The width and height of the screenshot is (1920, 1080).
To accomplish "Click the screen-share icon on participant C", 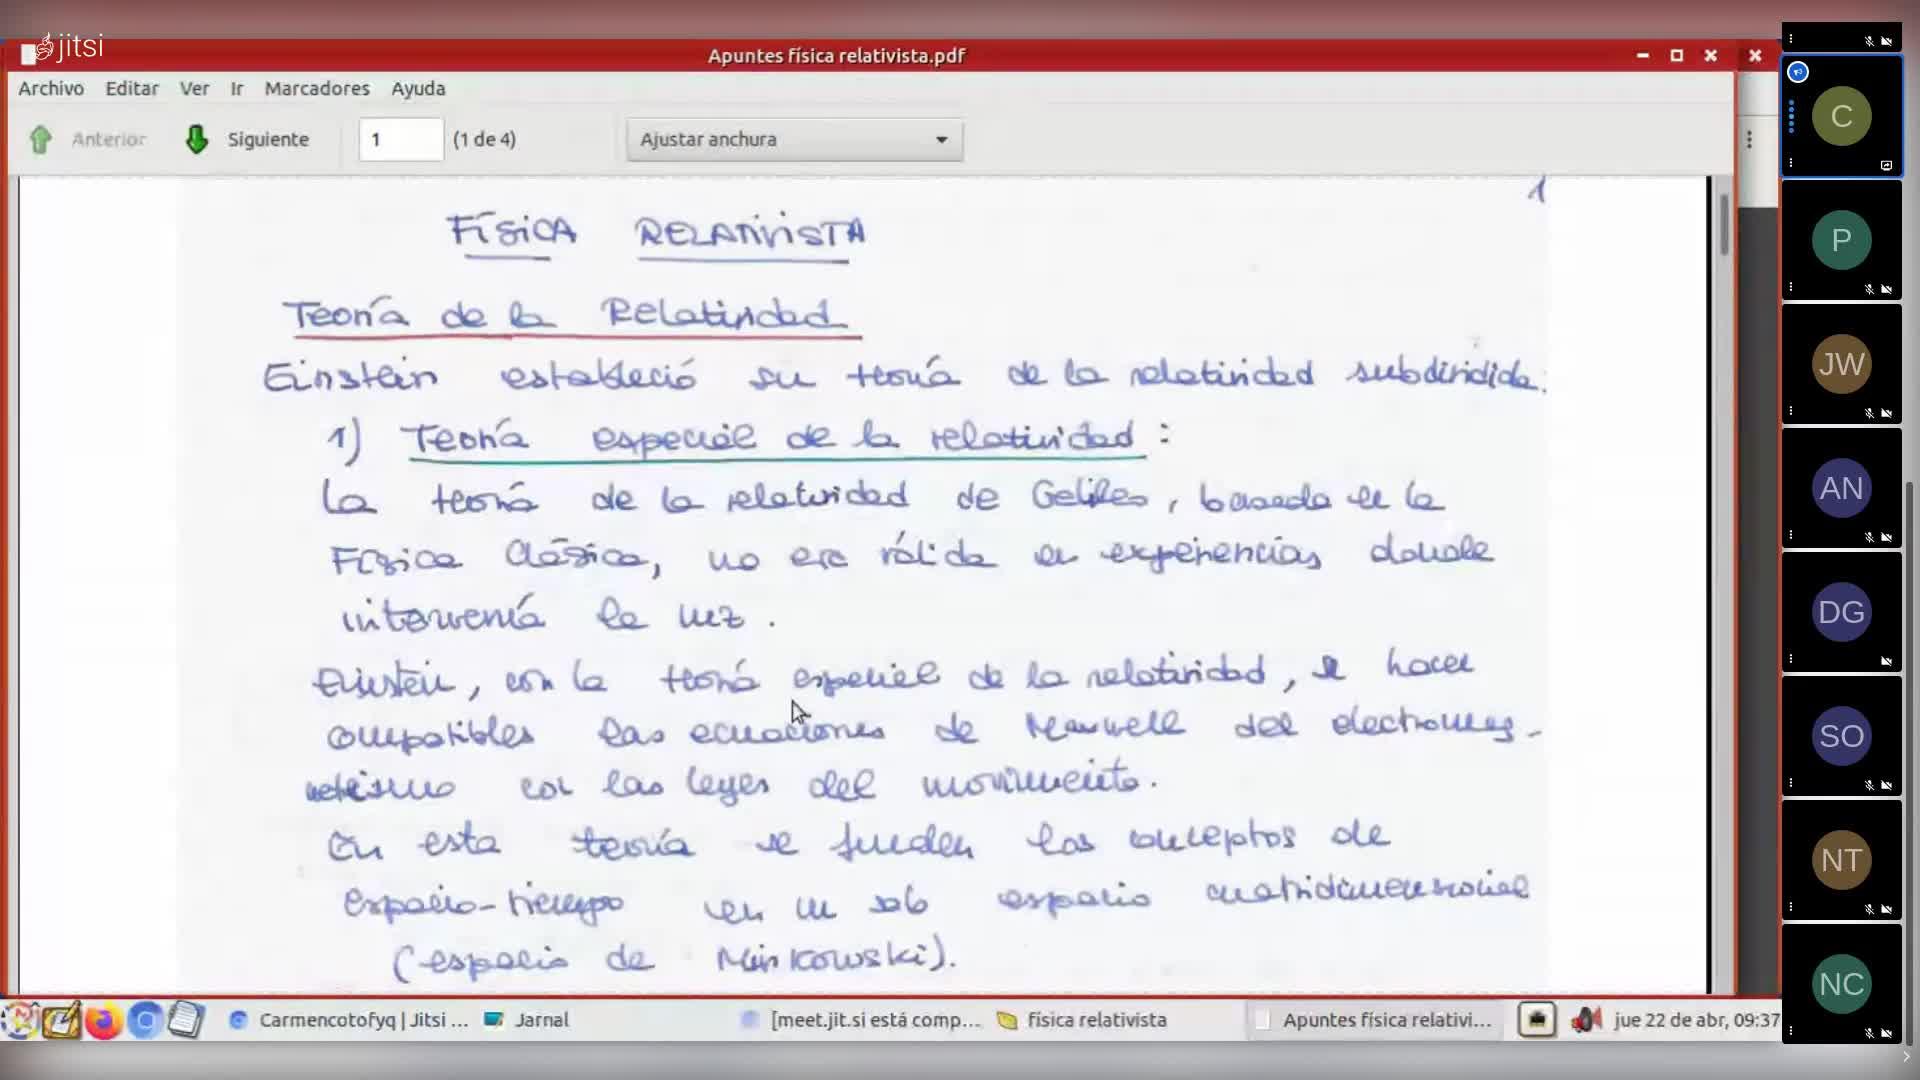I will (x=1886, y=165).
